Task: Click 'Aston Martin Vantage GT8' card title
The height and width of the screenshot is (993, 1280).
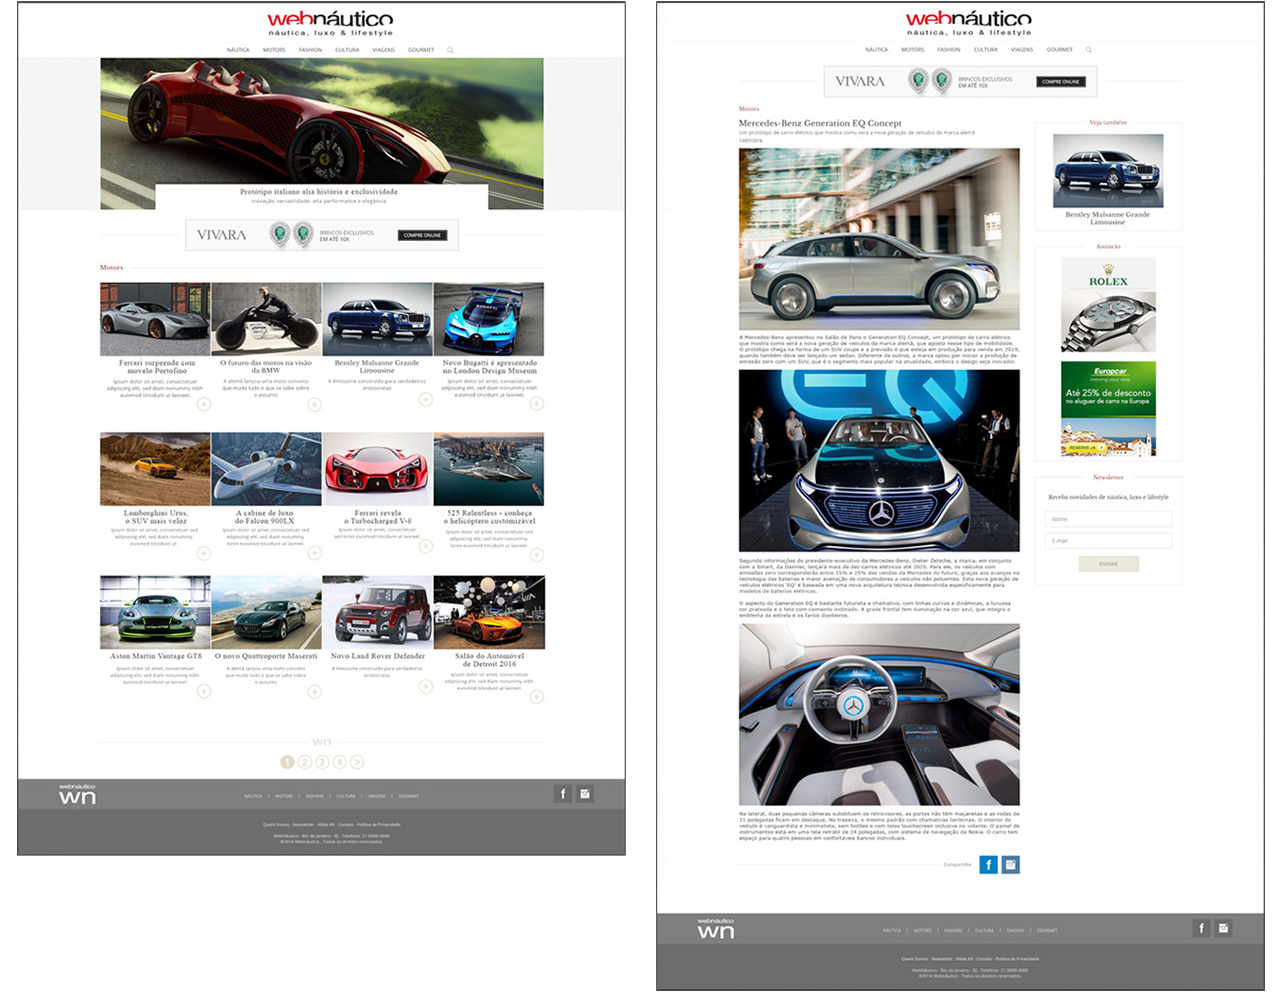Action: point(156,656)
